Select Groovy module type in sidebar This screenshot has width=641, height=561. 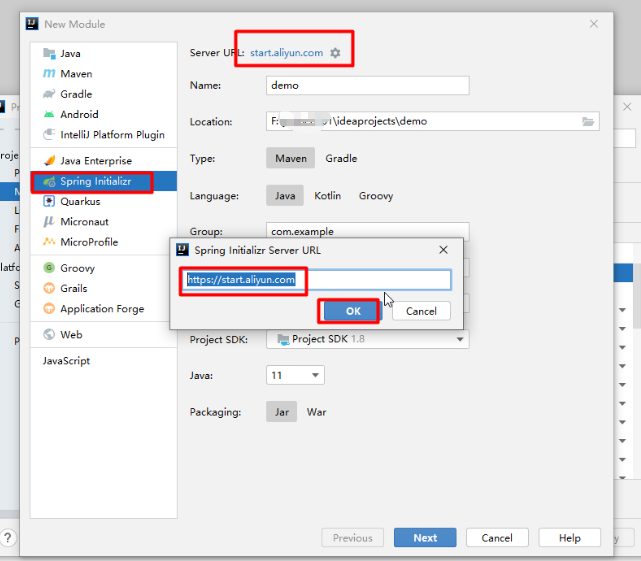[103, 268]
